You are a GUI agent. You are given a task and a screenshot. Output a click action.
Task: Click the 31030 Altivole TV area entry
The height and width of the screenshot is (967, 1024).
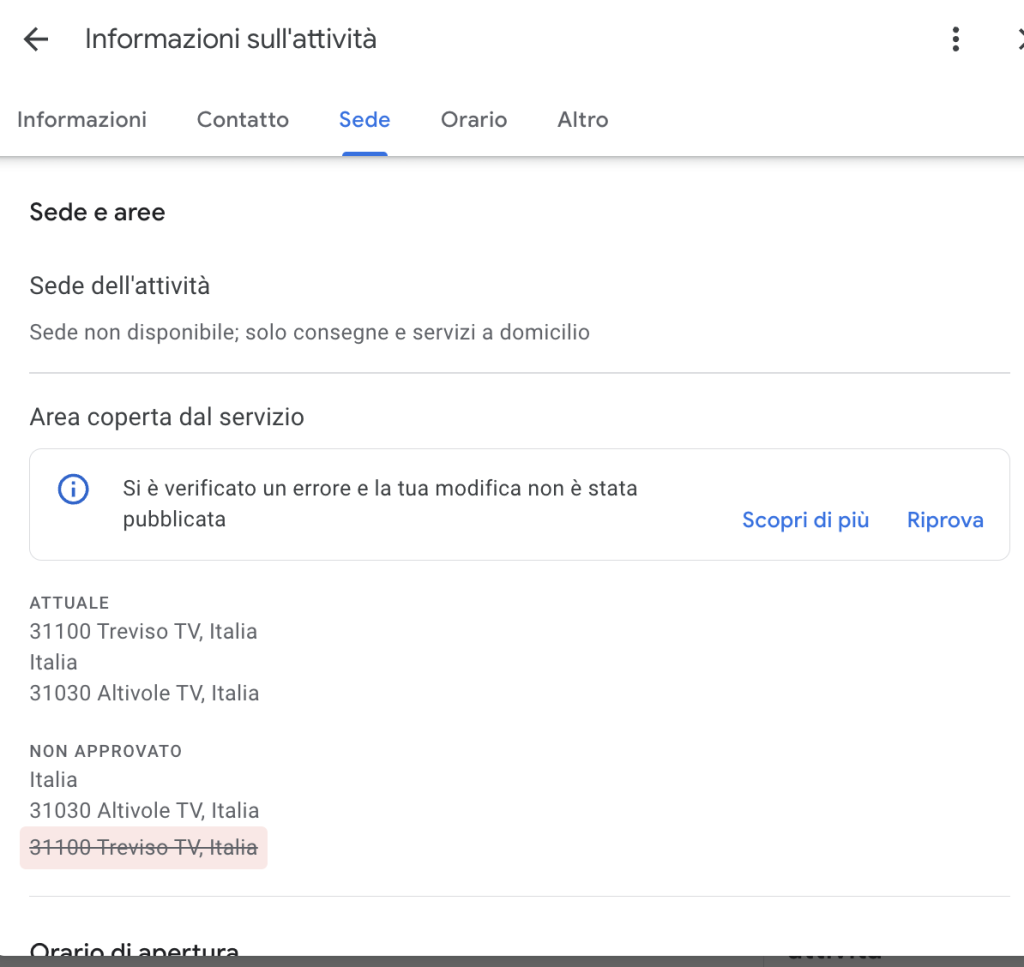pos(146,692)
